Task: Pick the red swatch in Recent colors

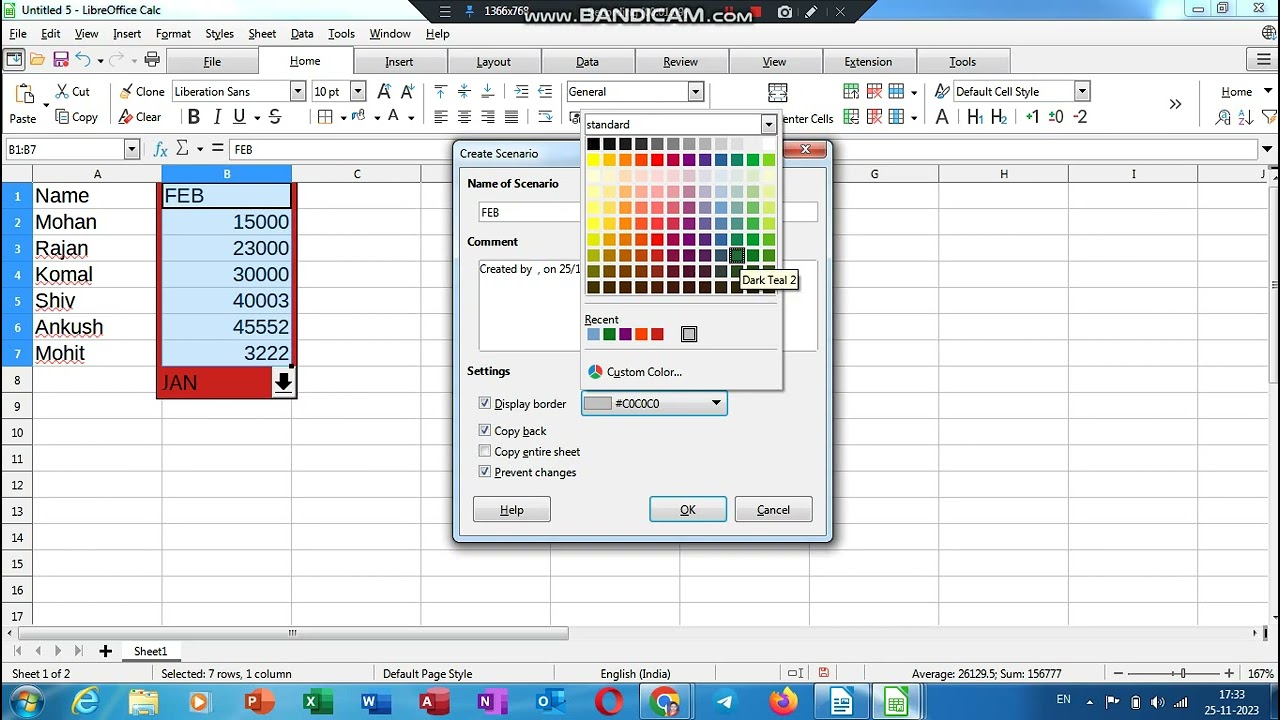Action: click(x=657, y=334)
